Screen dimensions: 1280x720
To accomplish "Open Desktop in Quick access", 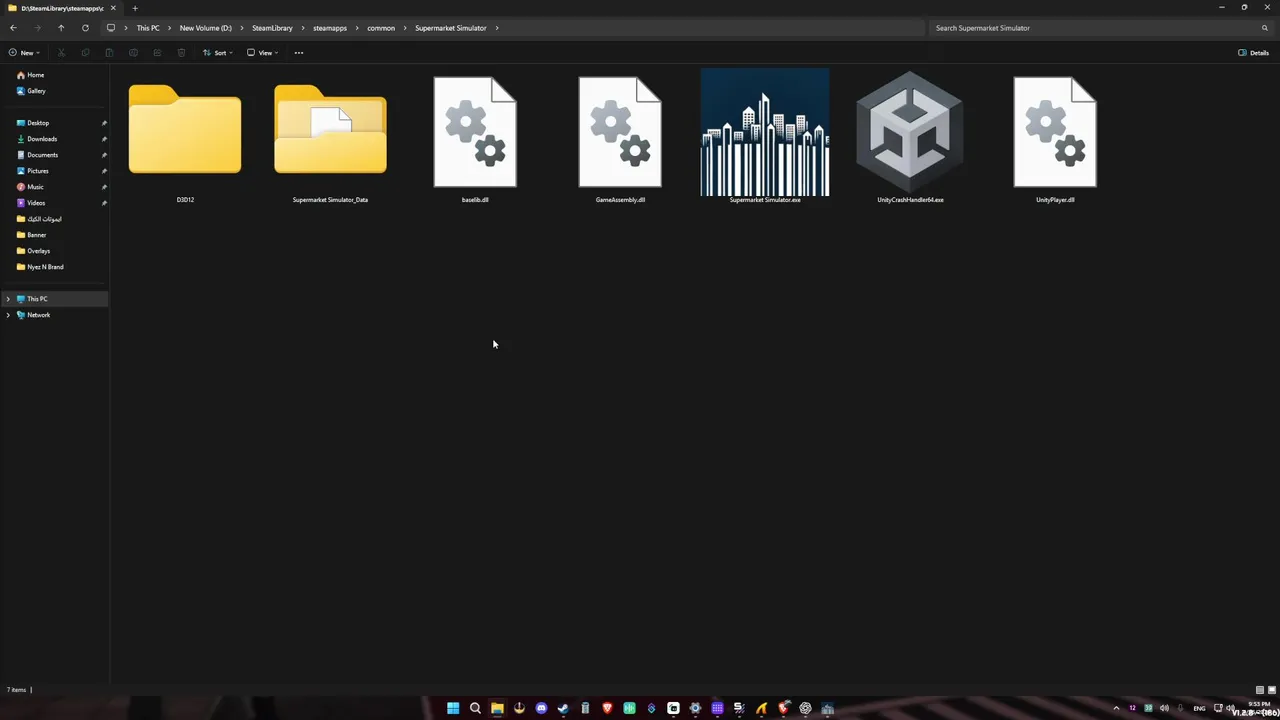I will [33, 123].
